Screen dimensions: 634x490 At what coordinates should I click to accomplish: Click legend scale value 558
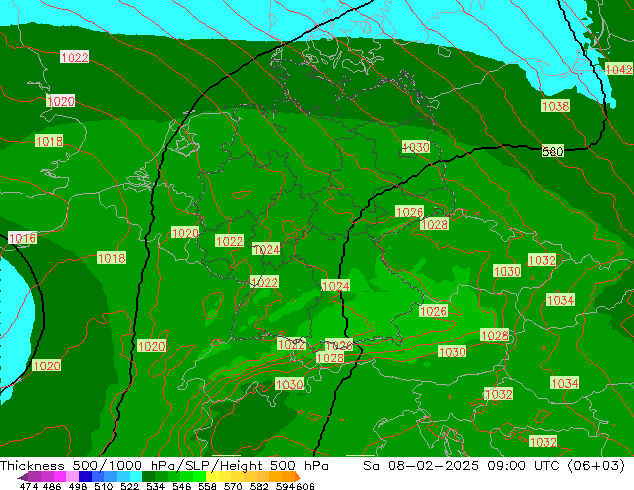pos(207,486)
